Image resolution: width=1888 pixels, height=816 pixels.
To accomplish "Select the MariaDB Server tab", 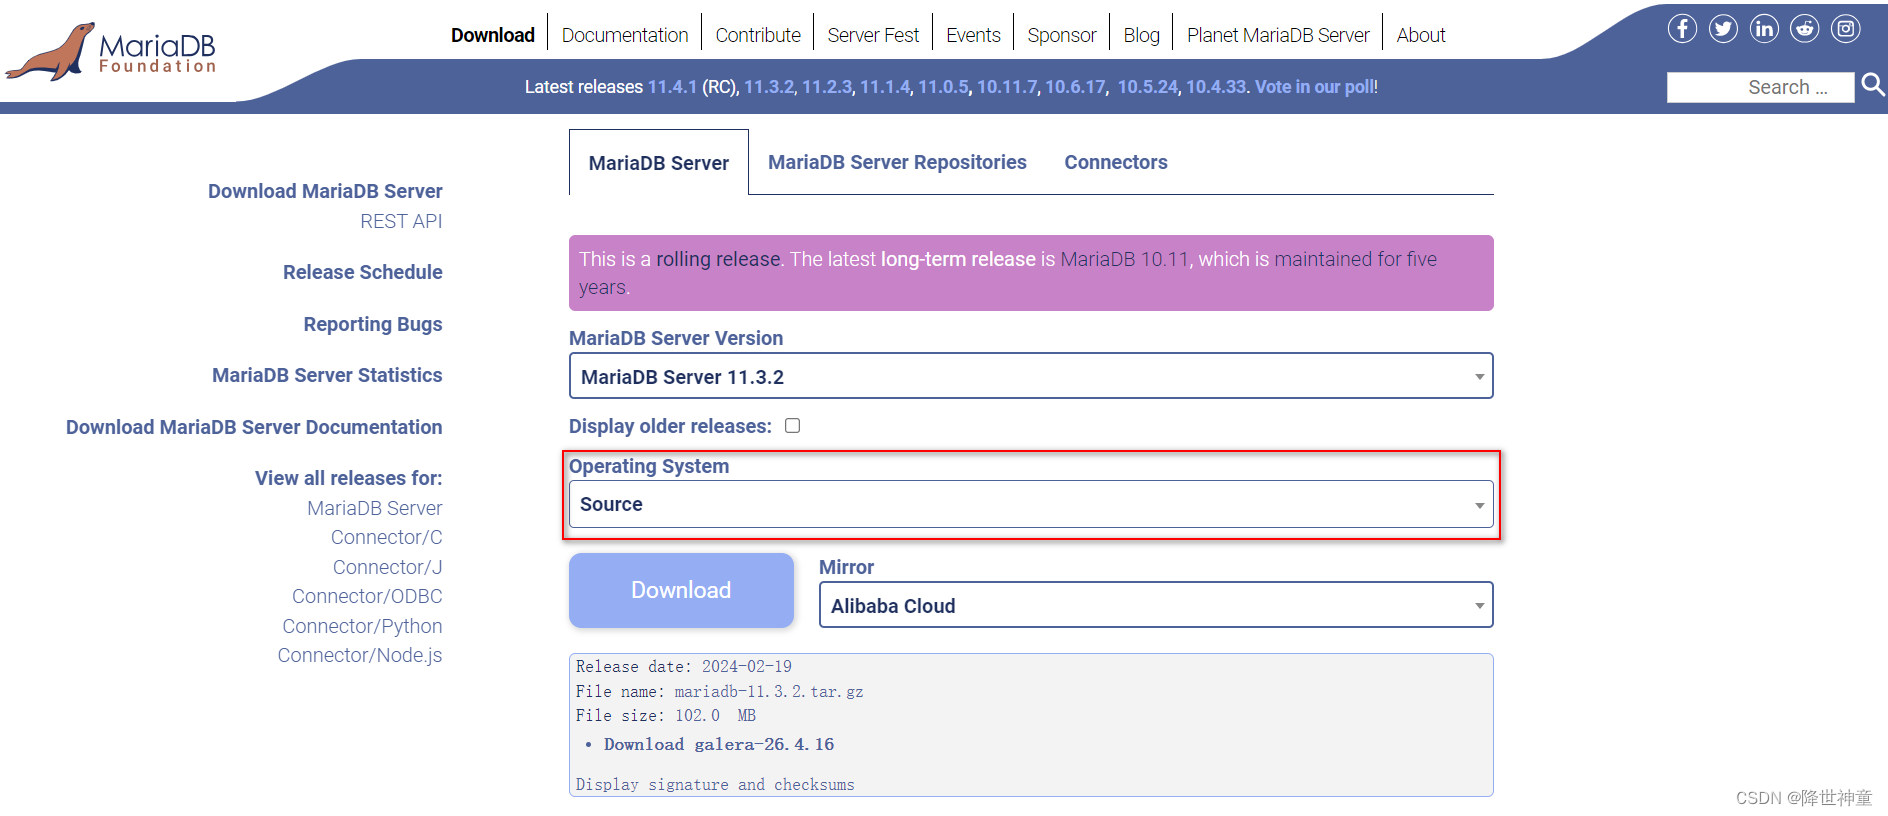I will tap(659, 163).
